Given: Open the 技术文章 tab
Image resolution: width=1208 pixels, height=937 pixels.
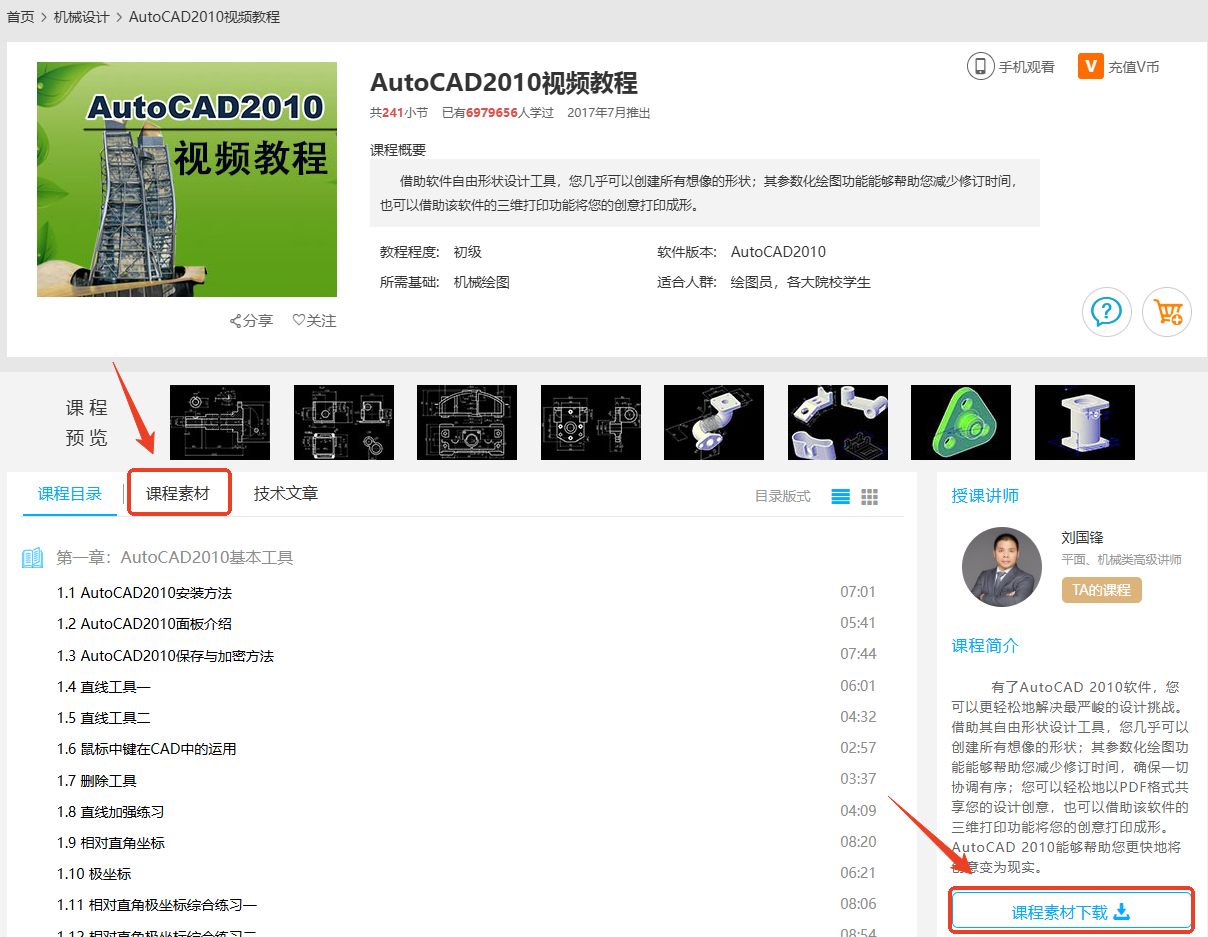Looking at the screenshot, I should [x=286, y=493].
